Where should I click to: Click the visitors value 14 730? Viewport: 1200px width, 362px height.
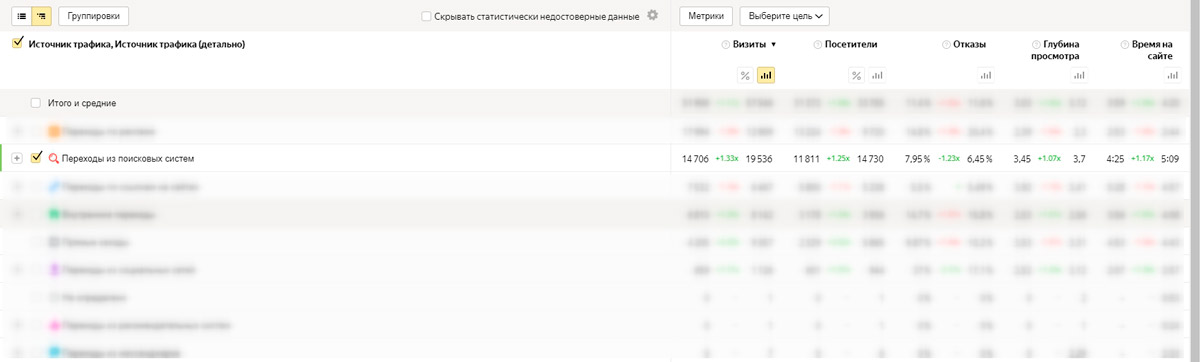click(871, 158)
